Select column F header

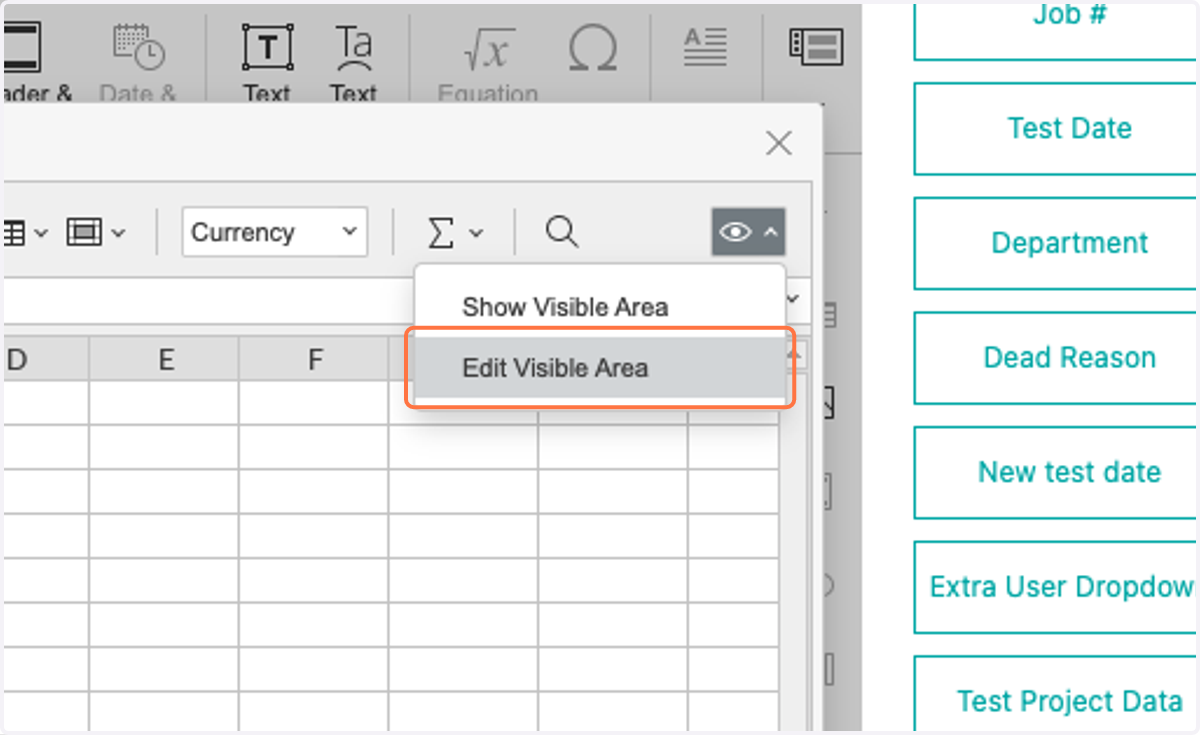coord(314,359)
